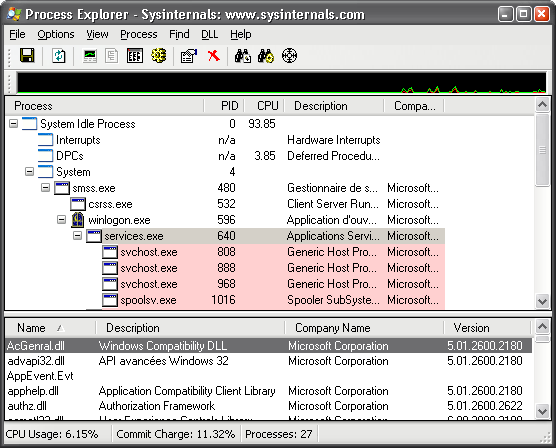
Task: Open the File menu
Action: coord(17,34)
